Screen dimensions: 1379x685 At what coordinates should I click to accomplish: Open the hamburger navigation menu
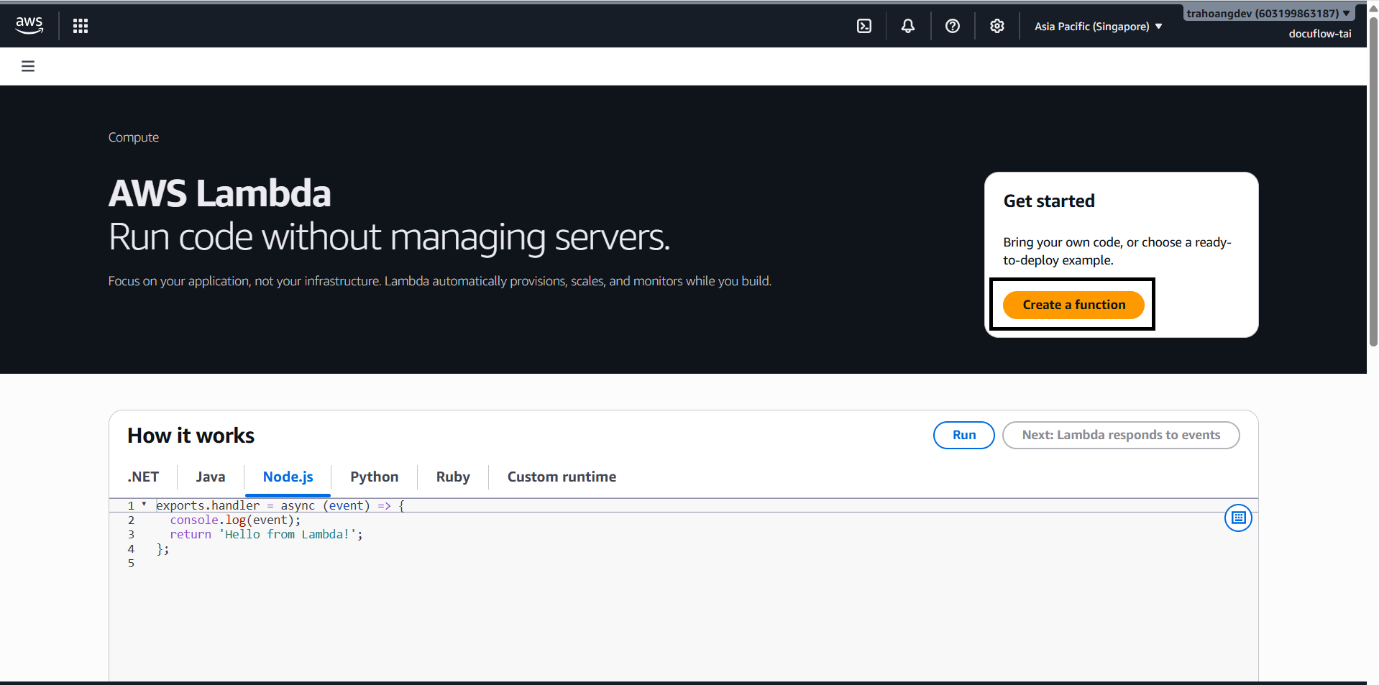[x=28, y=66]
